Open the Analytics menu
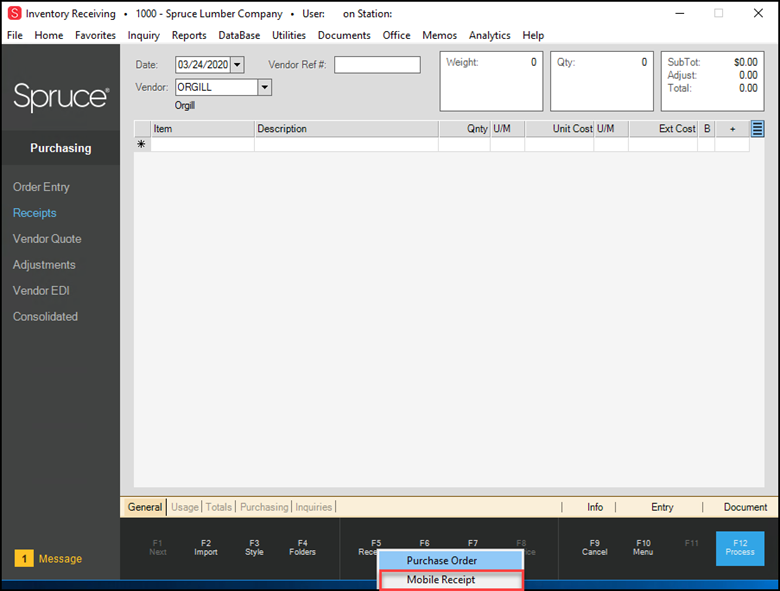This screenshot has height=591, width=780. point(490,35)
